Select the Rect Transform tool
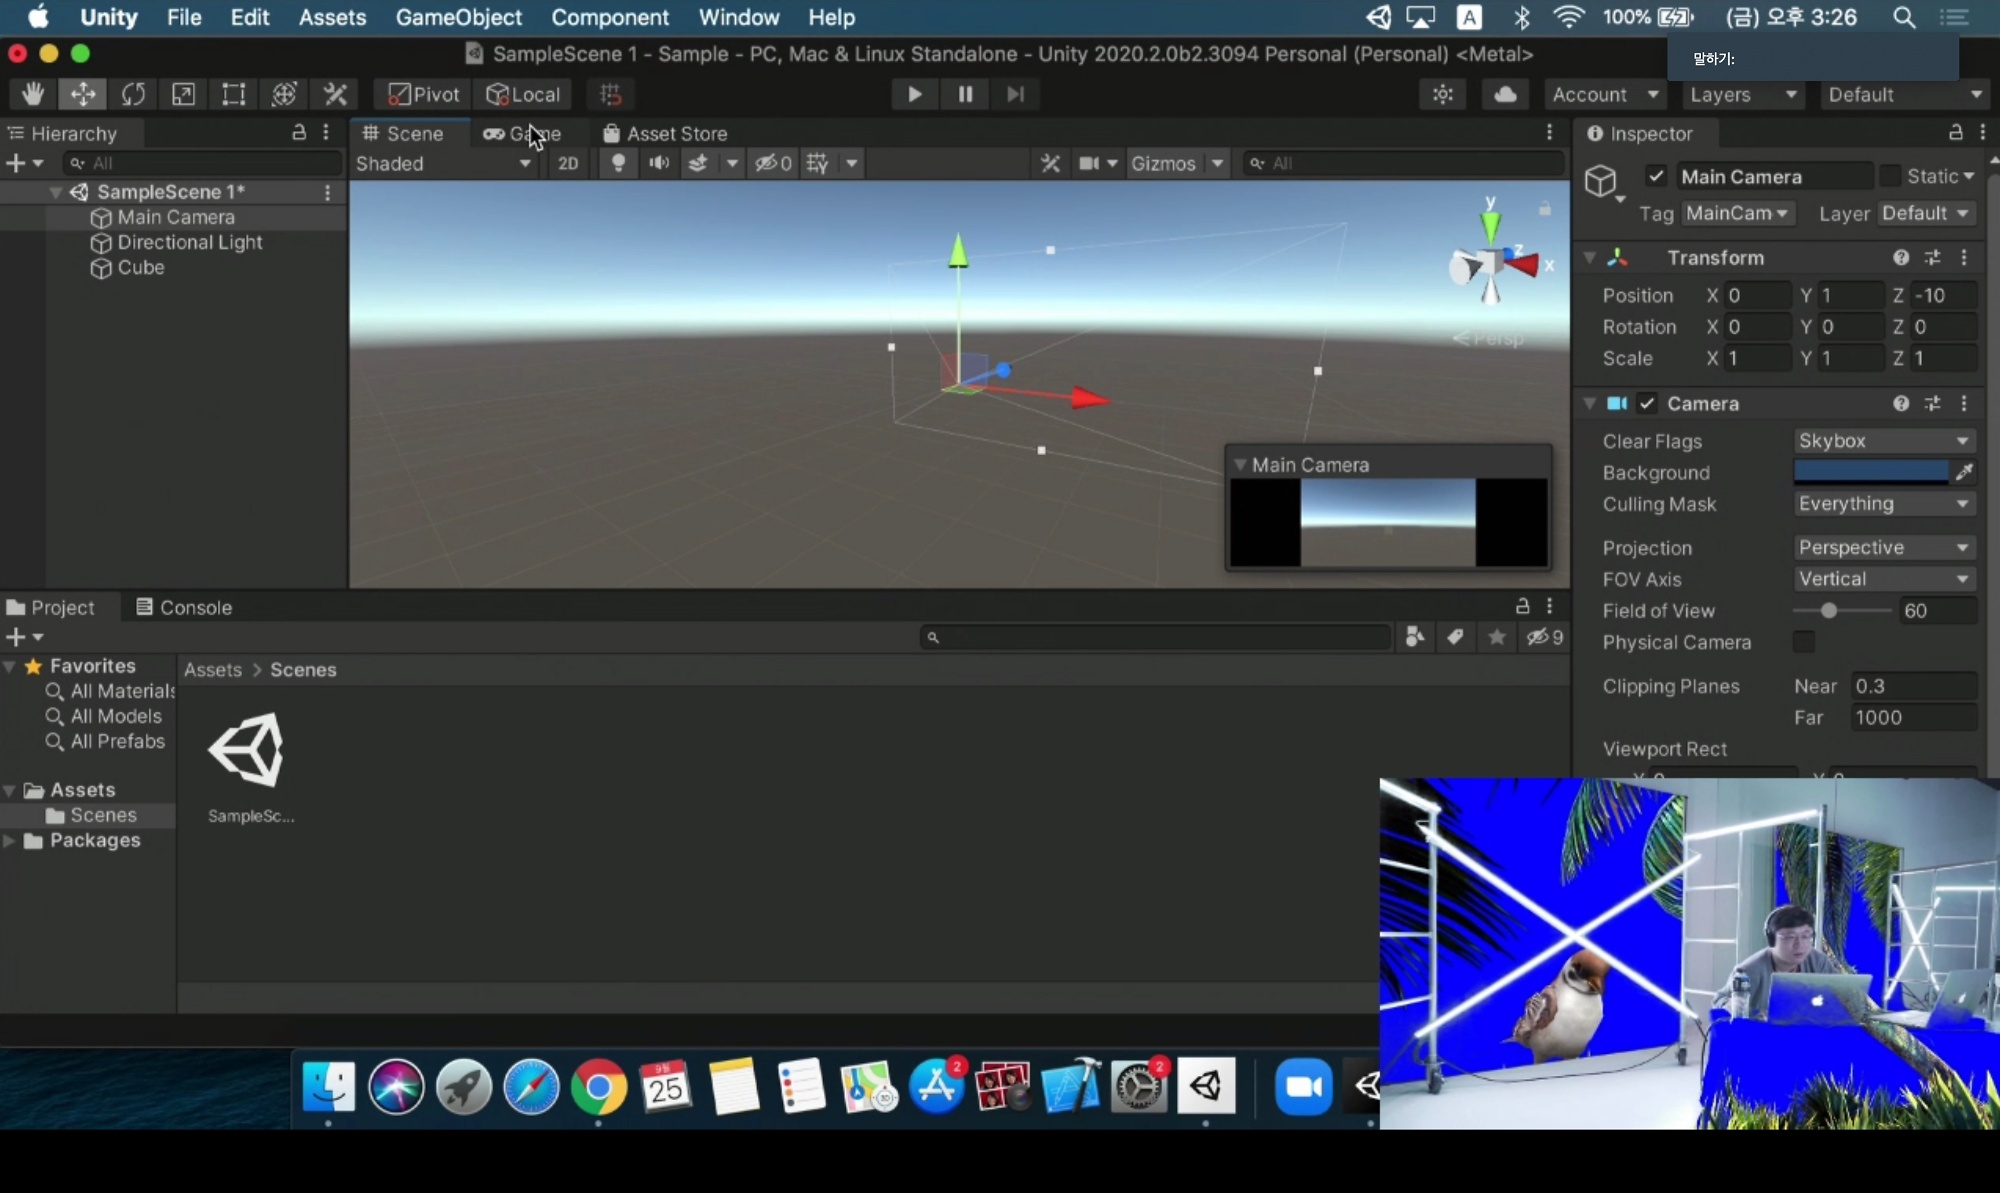Screen dimensions: 2000x1193 pyautogui.click(x=233, y=94)
